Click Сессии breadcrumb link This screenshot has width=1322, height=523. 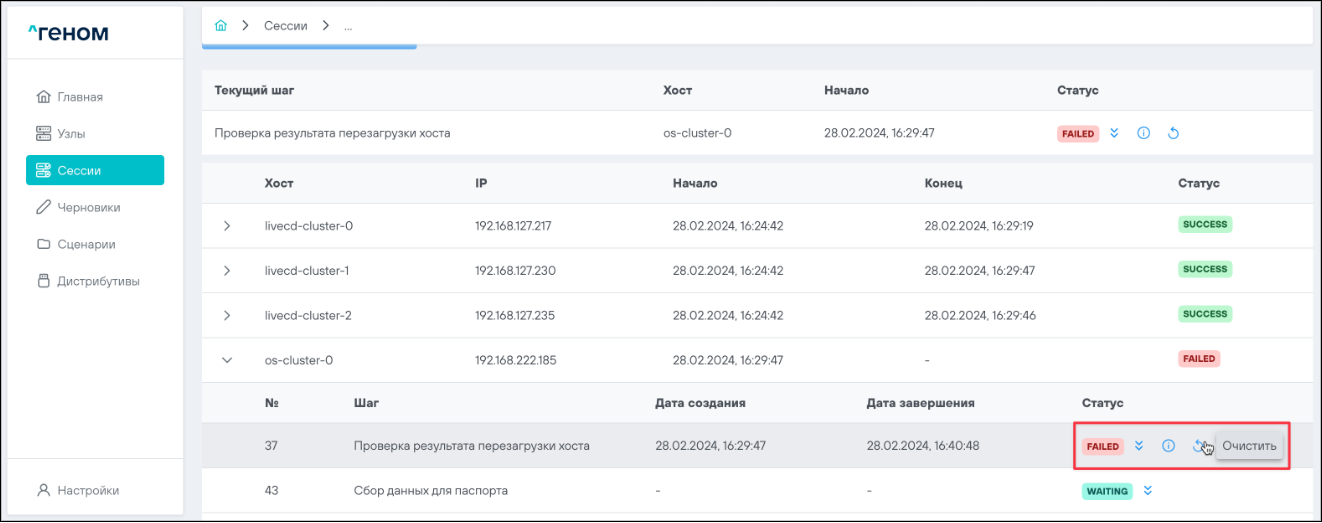[x=285, y=25]
